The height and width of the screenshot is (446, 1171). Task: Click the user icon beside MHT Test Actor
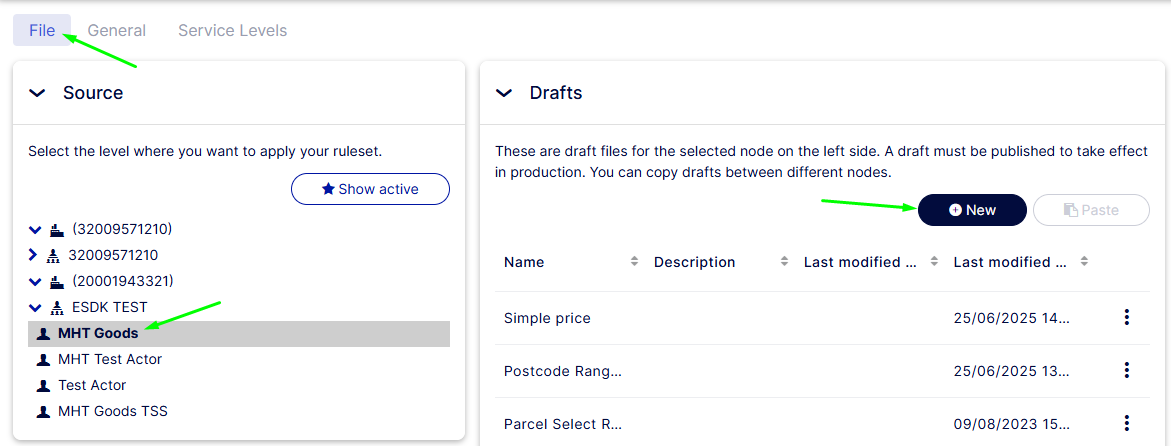tap(43, 360)
